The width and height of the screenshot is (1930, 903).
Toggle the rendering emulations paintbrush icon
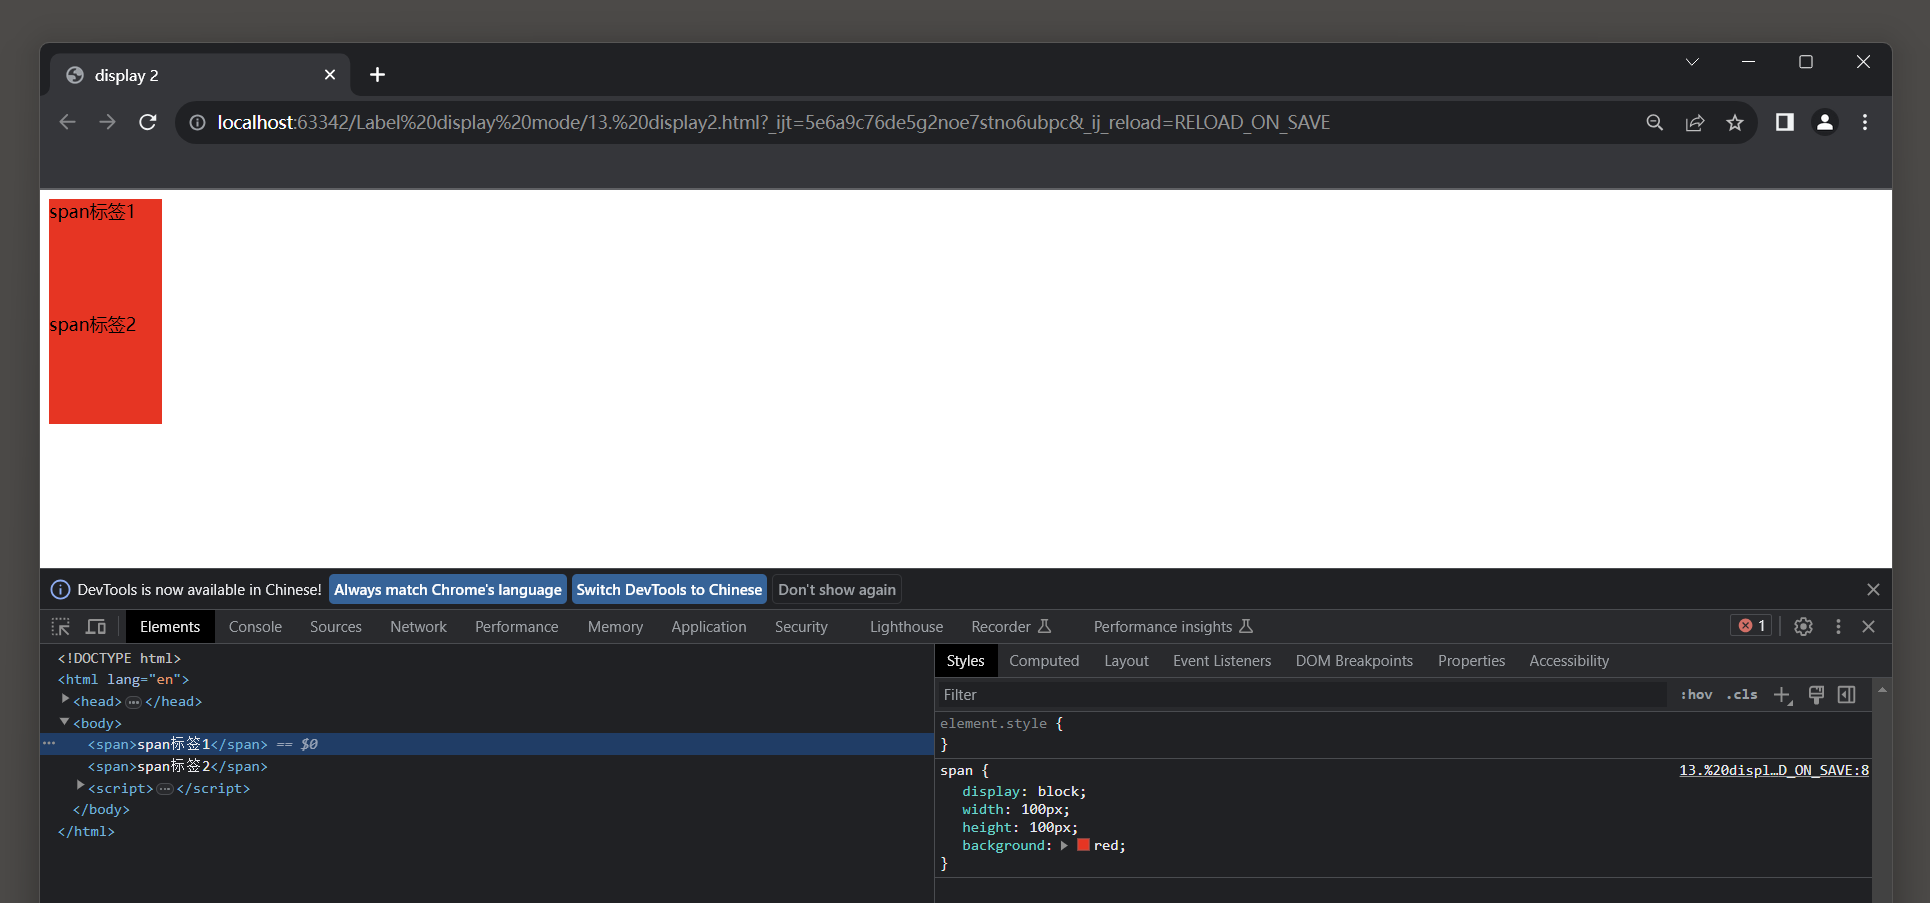point(1816,695)
